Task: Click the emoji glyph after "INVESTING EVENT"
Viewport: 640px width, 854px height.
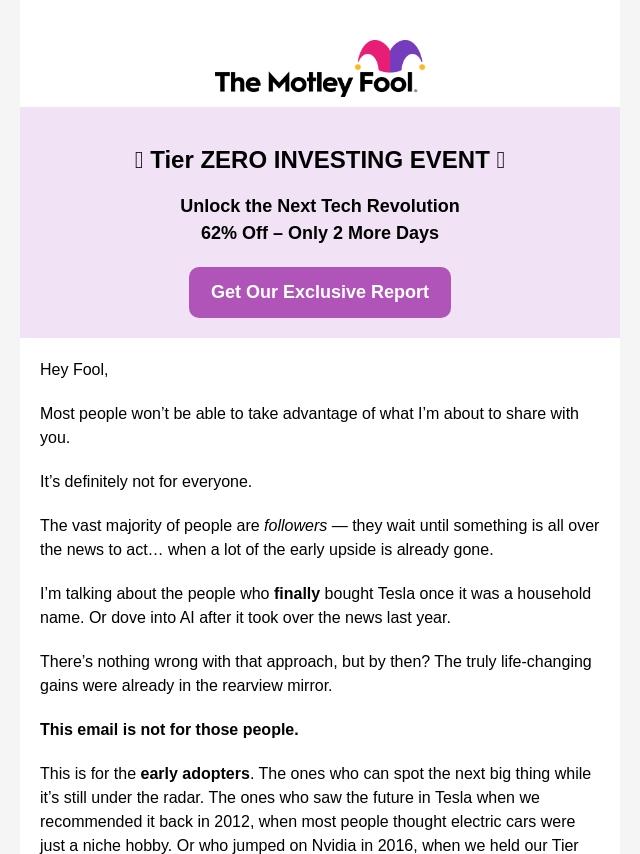Action: click(x=500, y=160)
